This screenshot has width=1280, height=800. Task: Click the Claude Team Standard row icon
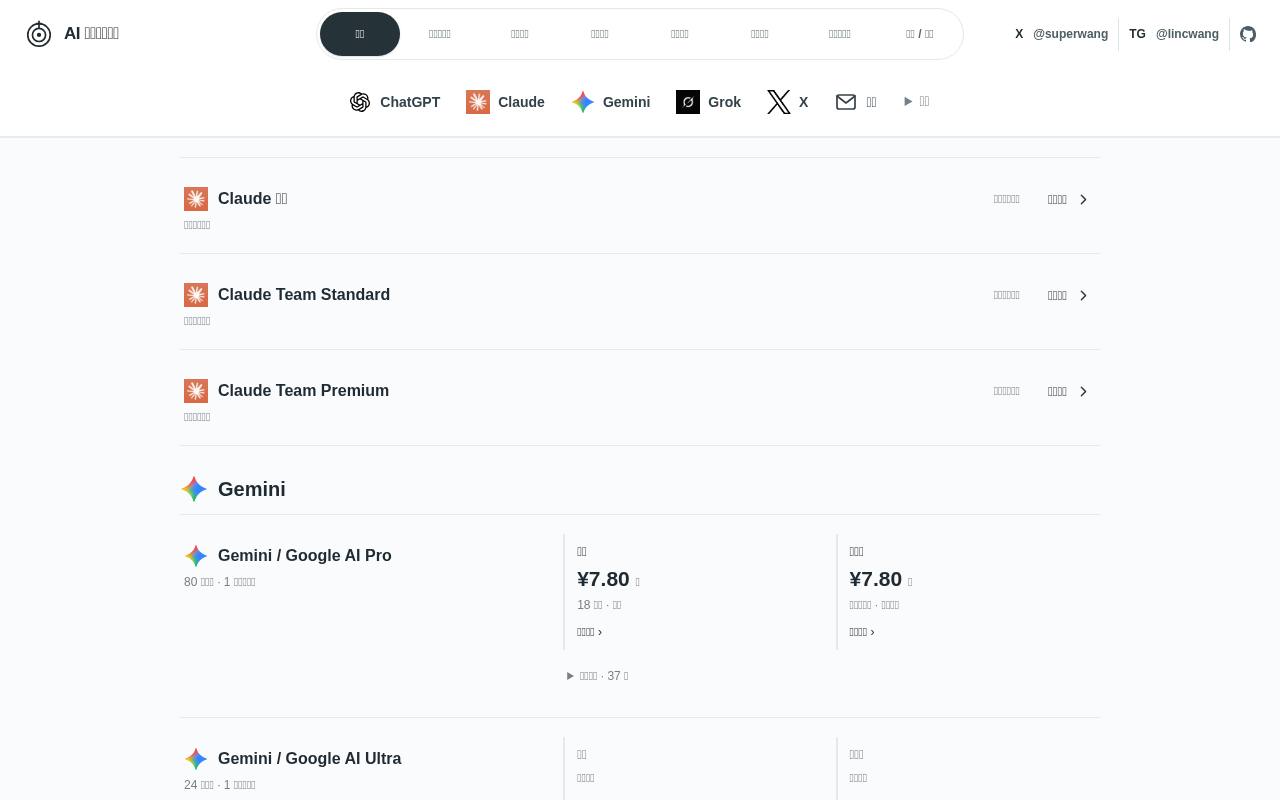(x=196, y=295)
